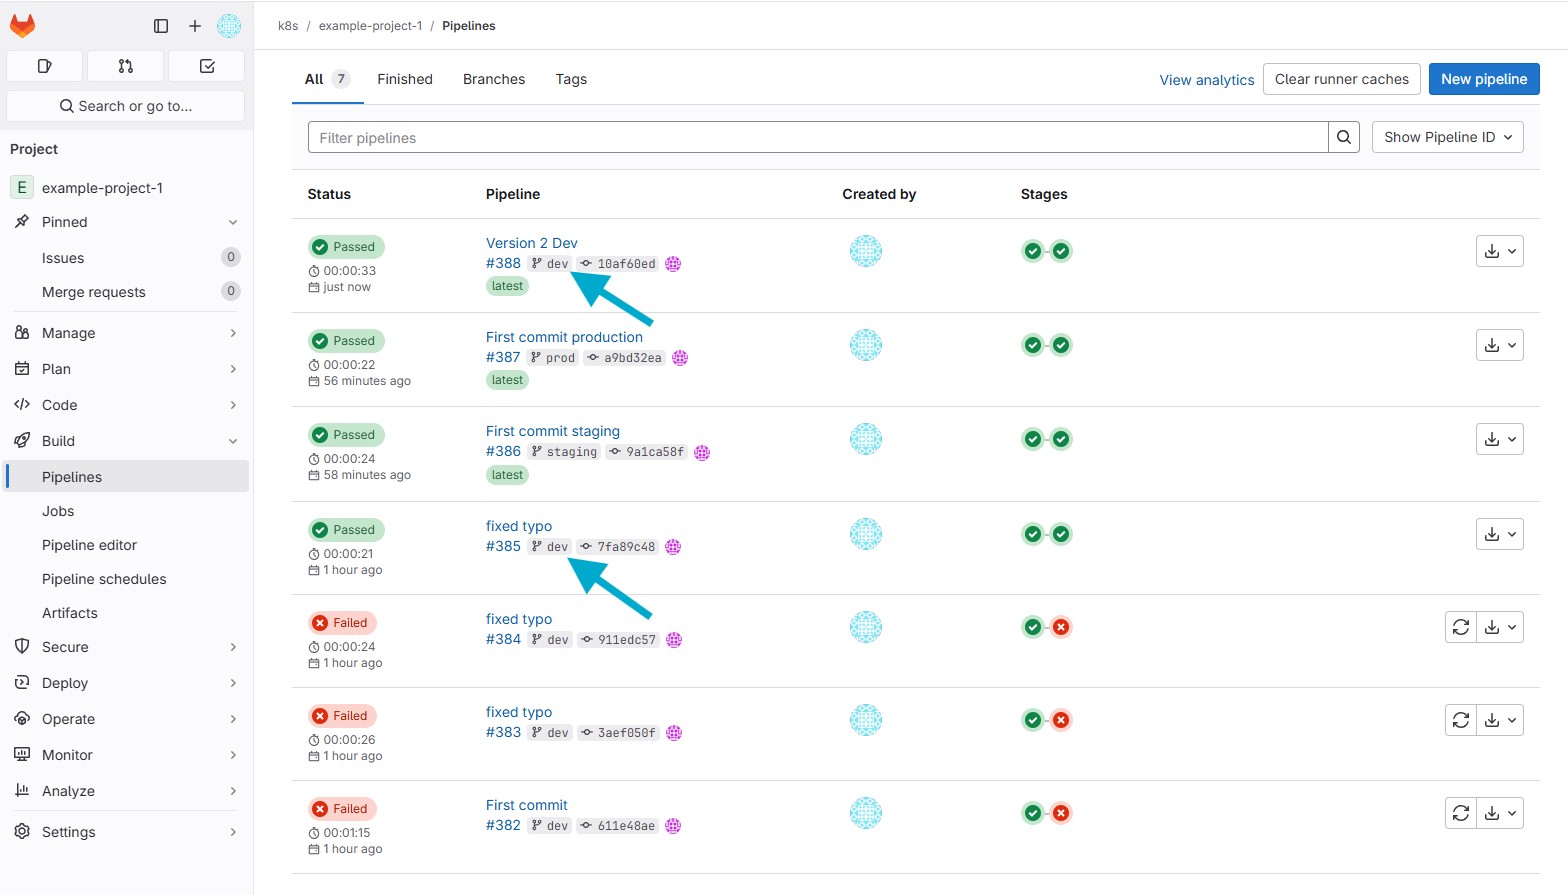Image resolution: width=1568 pixels, height=895 pixels.
Task: Open the View analytics link
Action: click(1206, 80)
